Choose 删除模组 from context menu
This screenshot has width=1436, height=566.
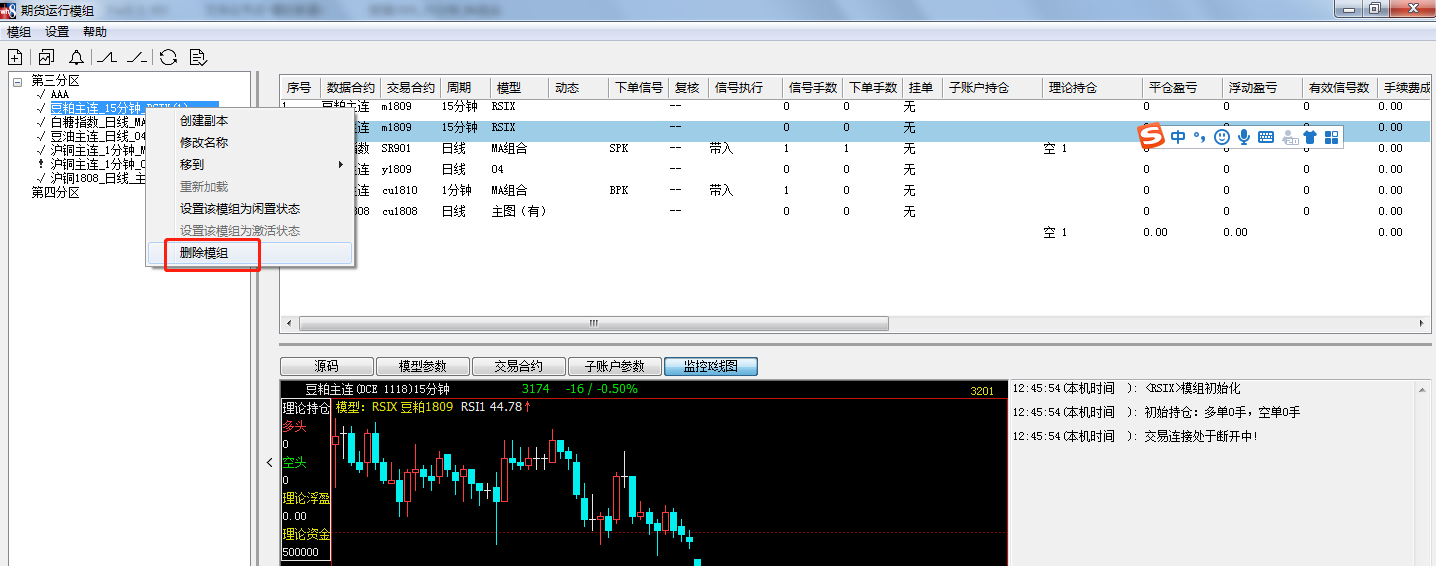[x=204, y=253]
